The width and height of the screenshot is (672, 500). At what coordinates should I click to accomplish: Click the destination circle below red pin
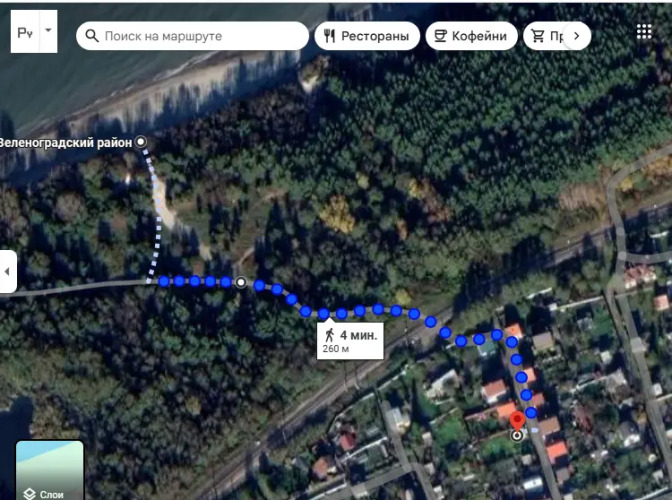(517, 436)
